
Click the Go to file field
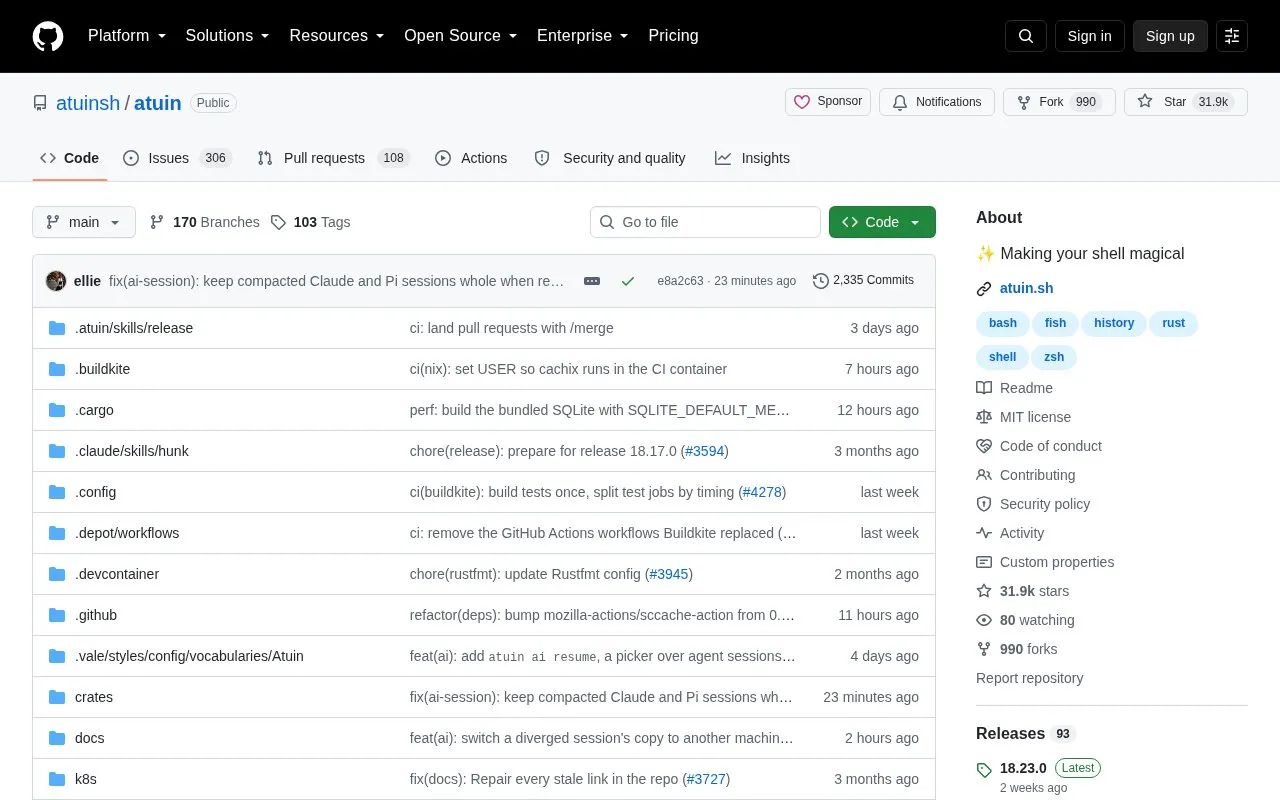705,222
